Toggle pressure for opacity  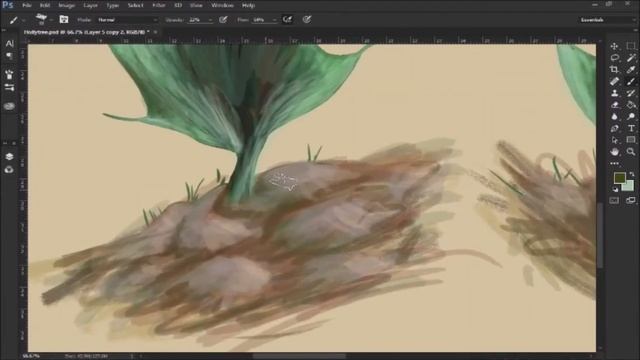(223, 19)
